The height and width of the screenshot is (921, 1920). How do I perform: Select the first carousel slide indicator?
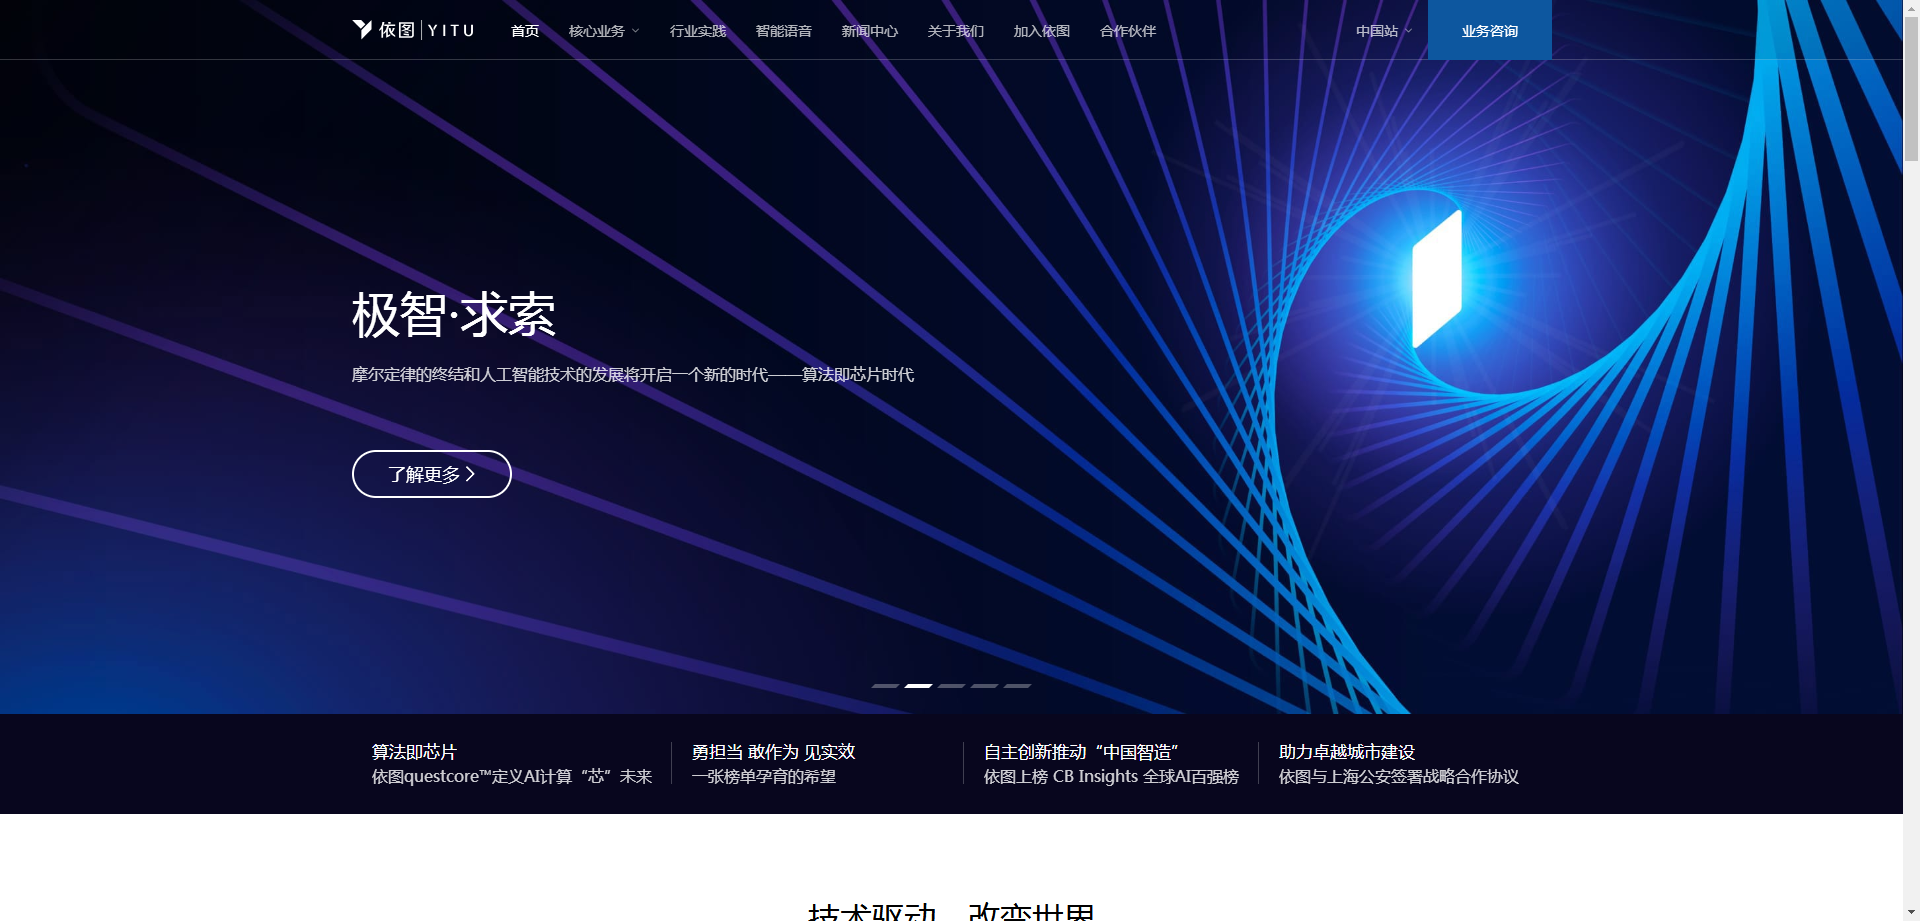(885, 686)
